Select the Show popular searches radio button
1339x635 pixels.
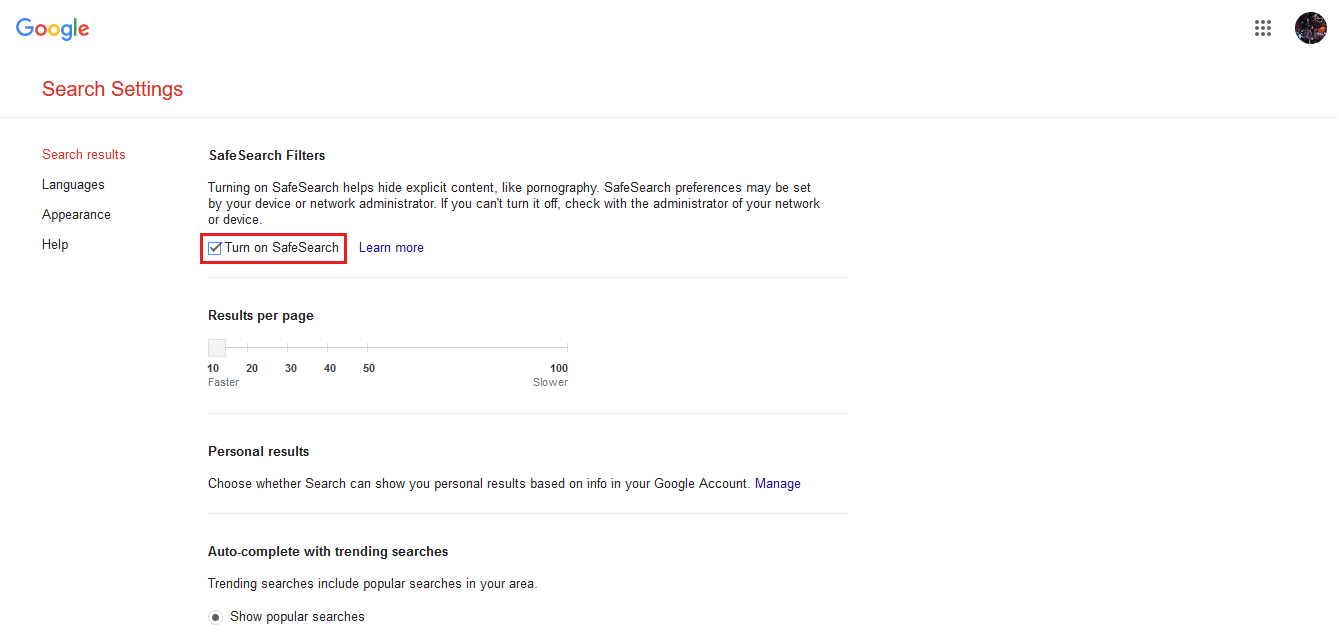pos(215,617)
